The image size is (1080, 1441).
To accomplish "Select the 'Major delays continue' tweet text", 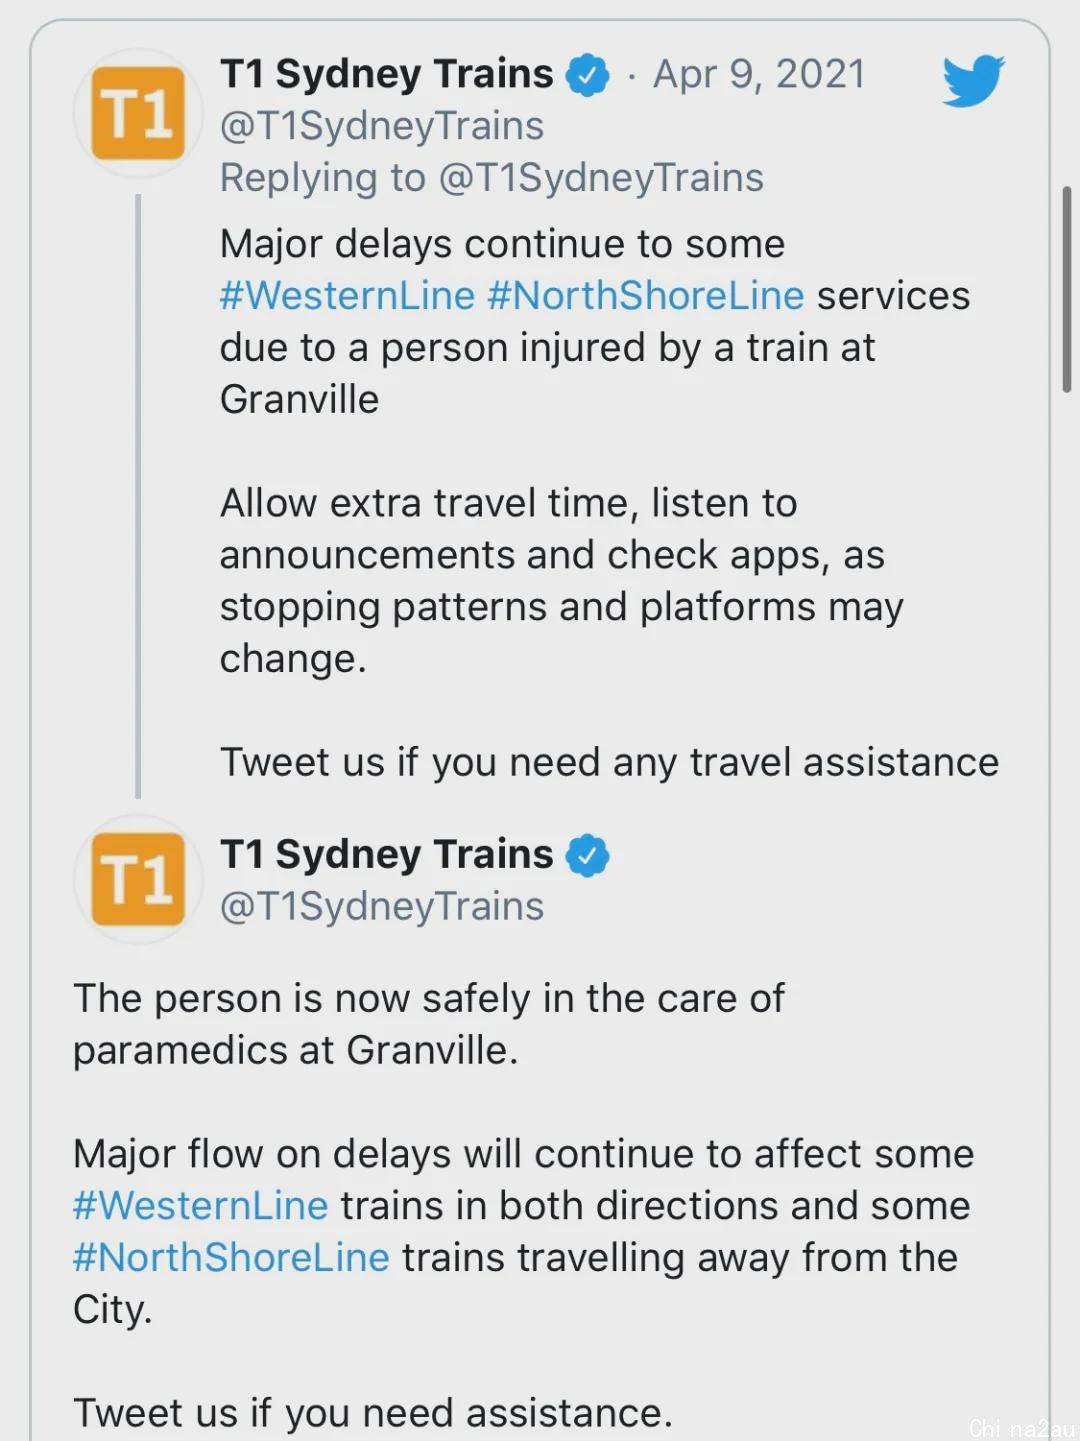I will (x=609, y=503).
